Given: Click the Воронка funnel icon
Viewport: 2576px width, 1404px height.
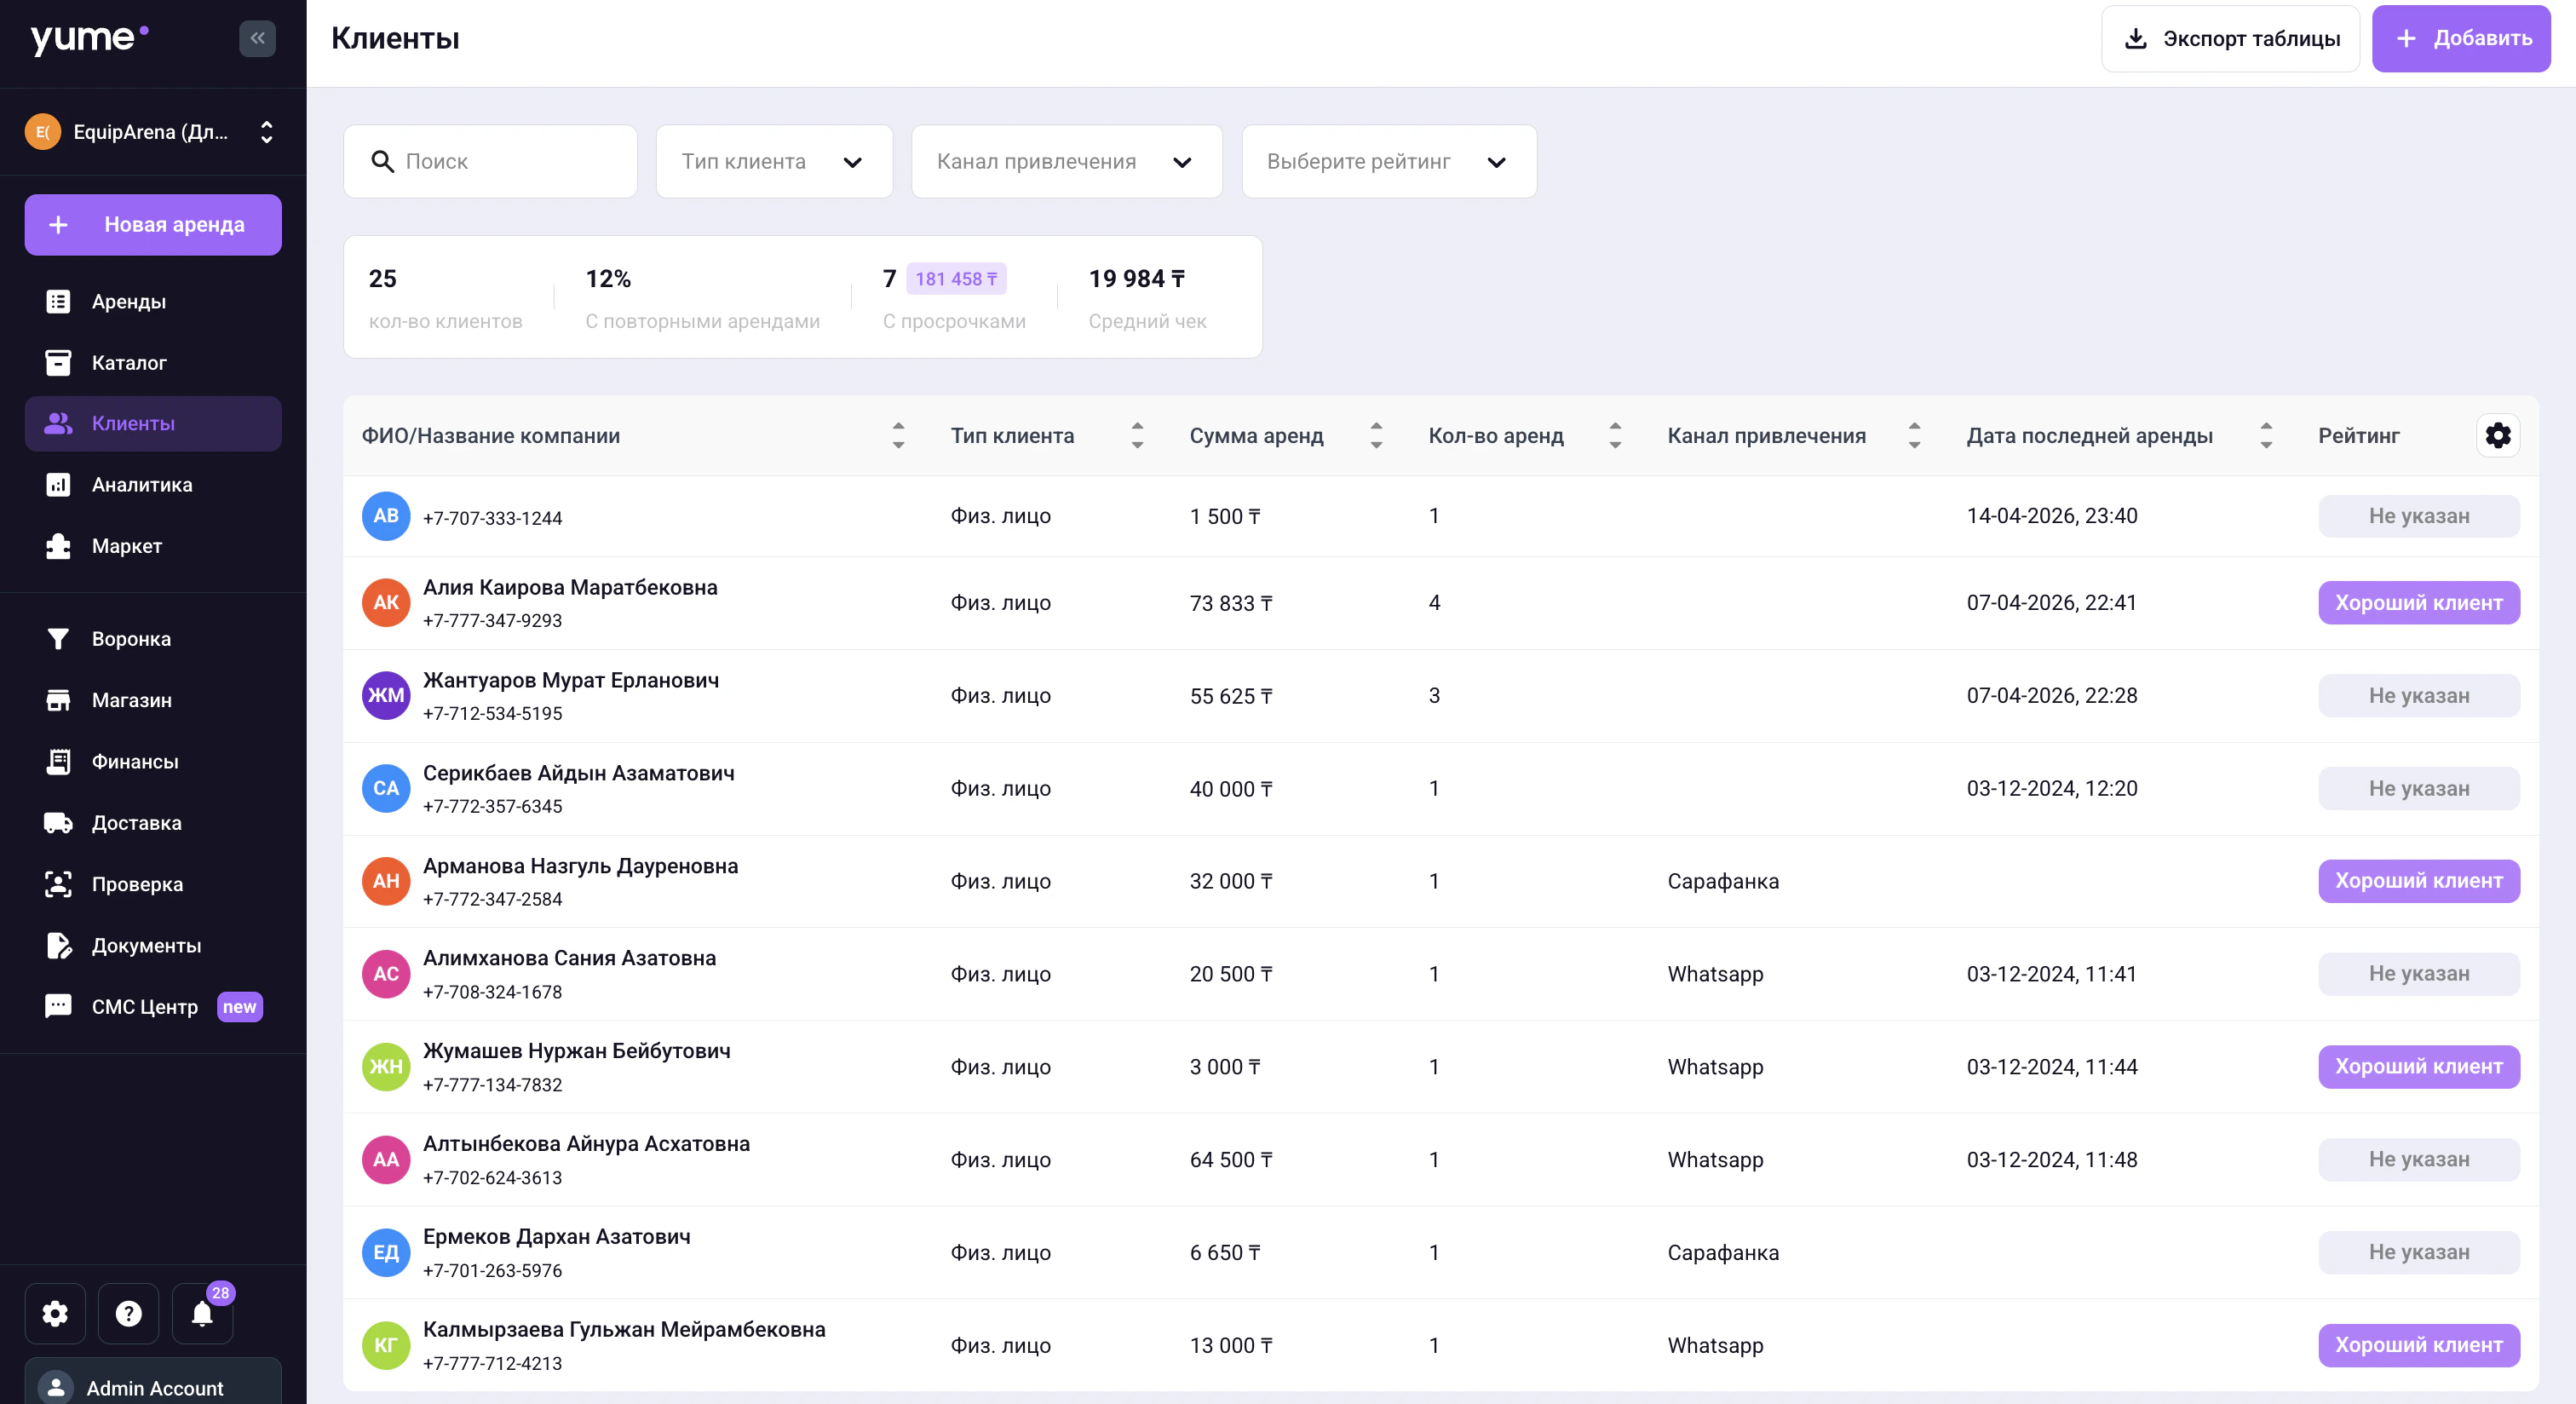Looking at the screenshot, I should tap(58, 639).
